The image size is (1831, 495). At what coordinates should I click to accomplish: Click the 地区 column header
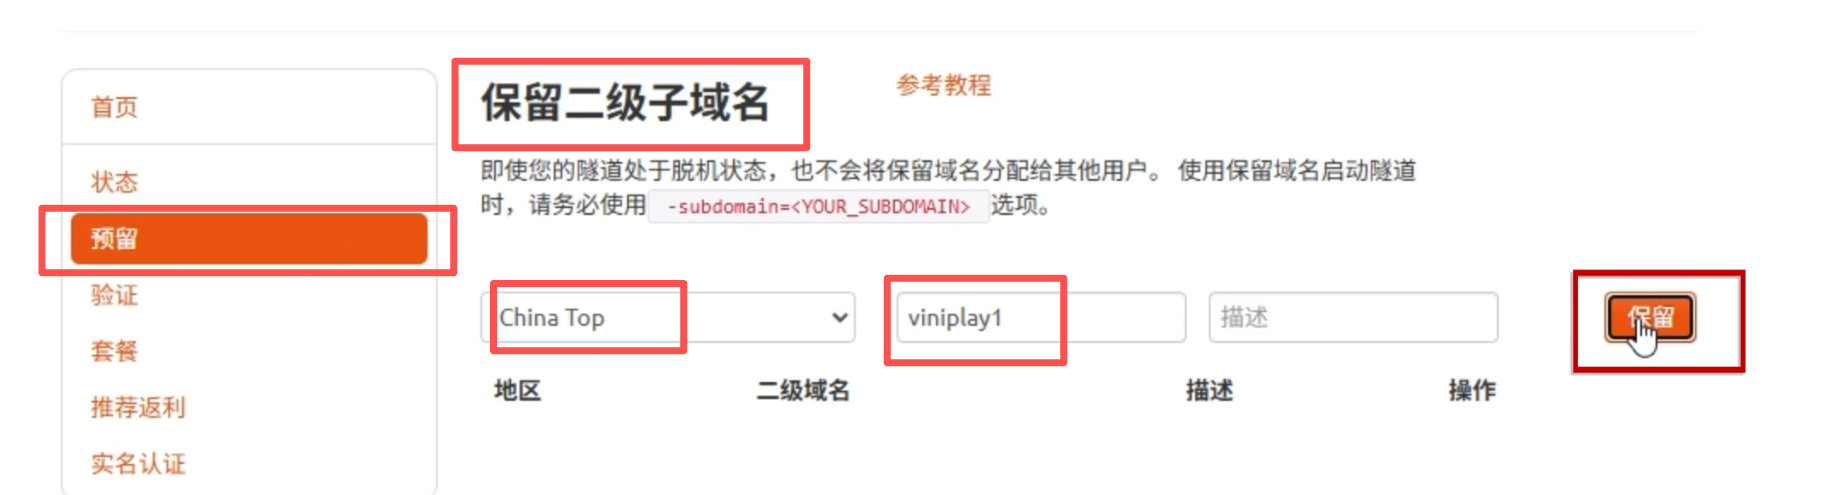pos(518,390)
